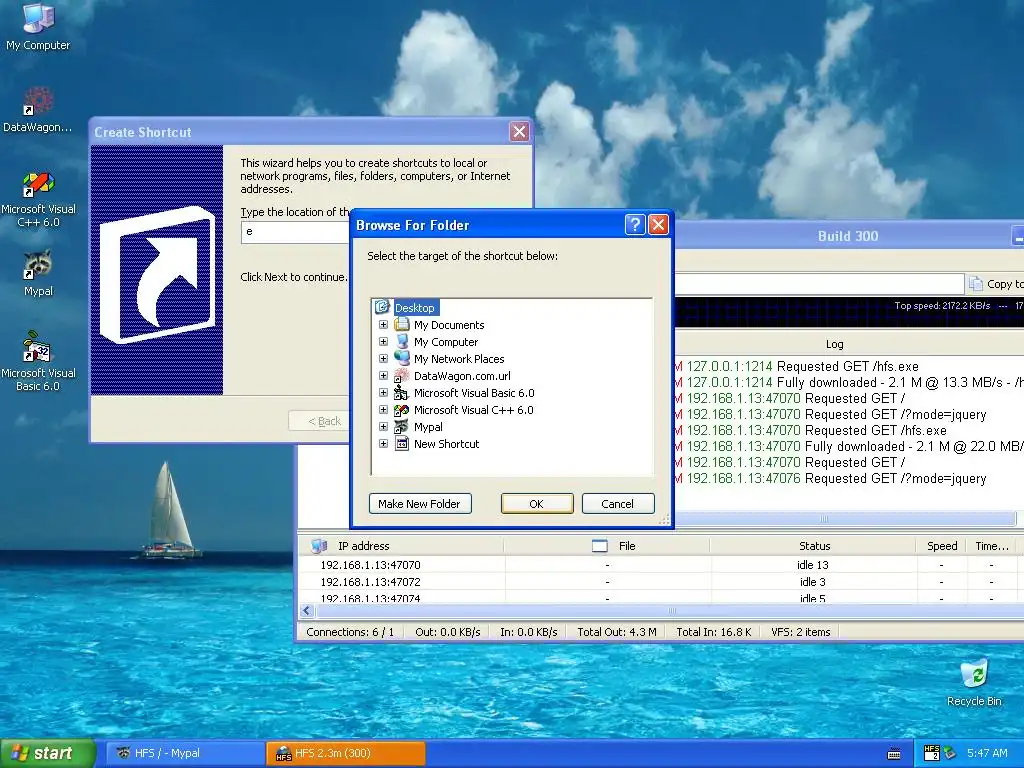Image resolution: width=1024 pixels, height=768 pixels.
Task: Click Make New Folder button
Action: coord(420,504)
